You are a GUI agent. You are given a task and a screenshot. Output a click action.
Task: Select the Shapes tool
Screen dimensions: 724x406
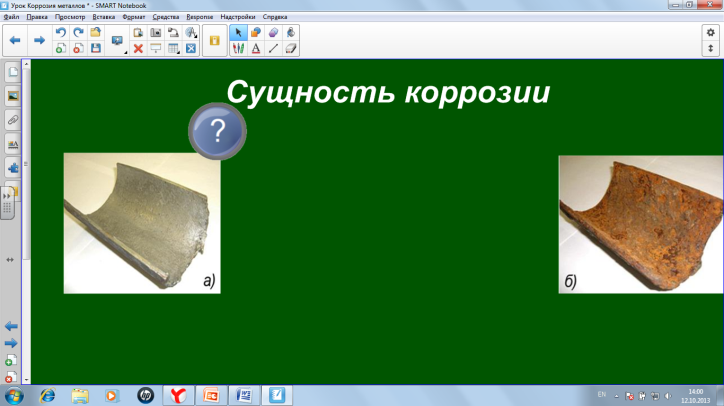tap(256, 32)
